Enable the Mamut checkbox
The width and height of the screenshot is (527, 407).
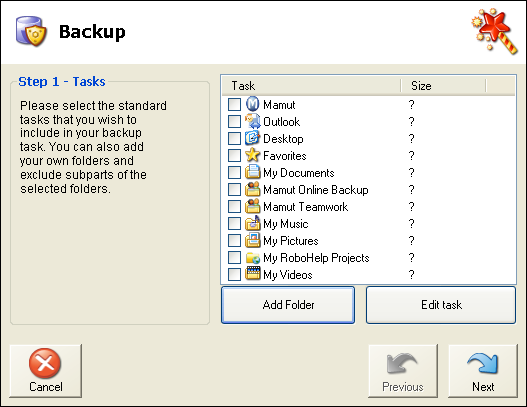pyautogui.click(x=234, y=105)
